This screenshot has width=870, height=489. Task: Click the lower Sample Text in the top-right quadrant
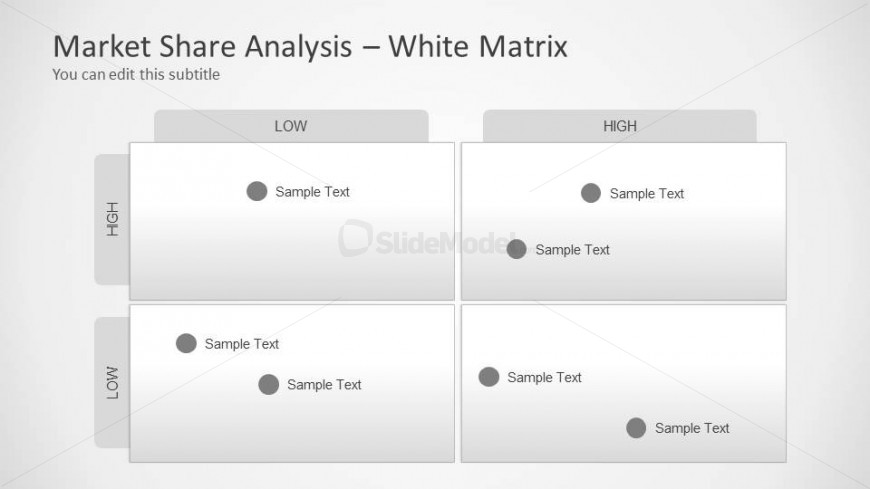(572, 250)
